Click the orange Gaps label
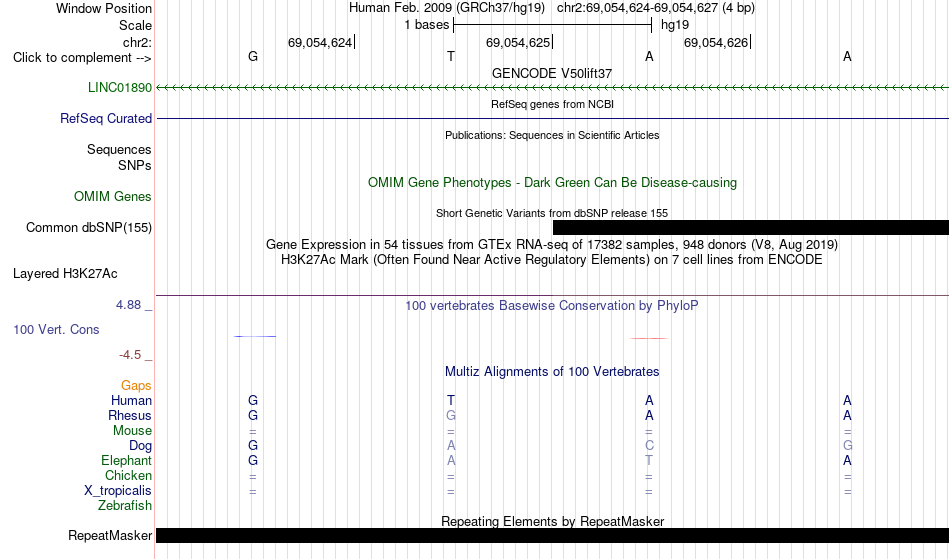Screen dimensions: 950x559 point(136,385)
